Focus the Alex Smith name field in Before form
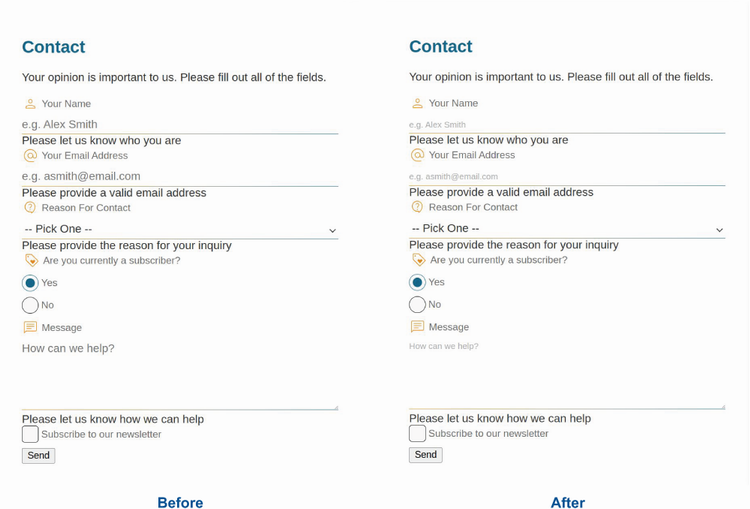 coord(180,125)
